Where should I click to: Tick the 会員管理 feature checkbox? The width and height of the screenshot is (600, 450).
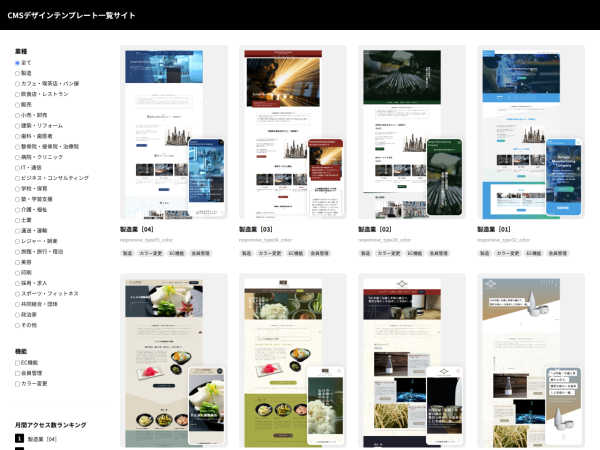point(17,373)
